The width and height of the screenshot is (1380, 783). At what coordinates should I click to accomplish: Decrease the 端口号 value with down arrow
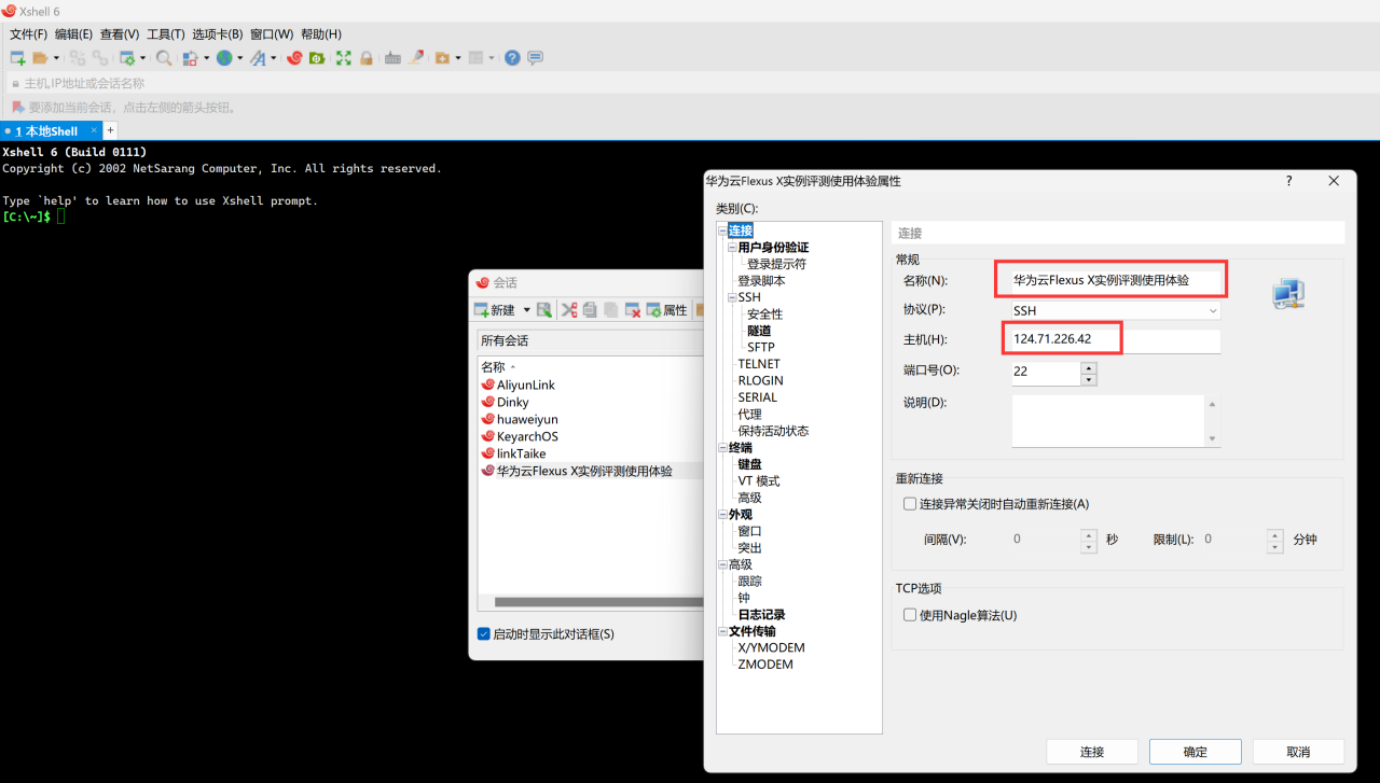1089,379
